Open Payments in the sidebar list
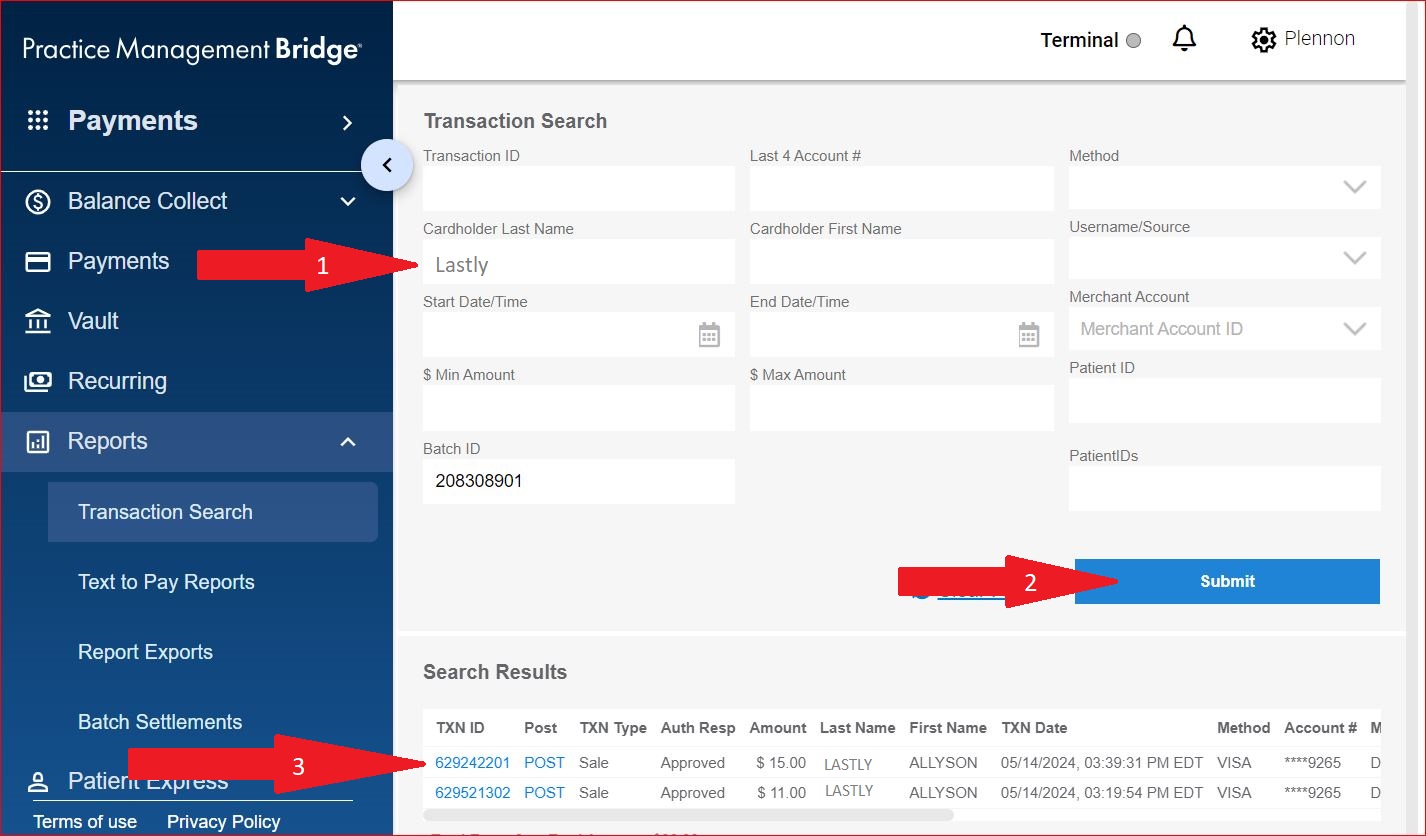 tap(118, 262)
